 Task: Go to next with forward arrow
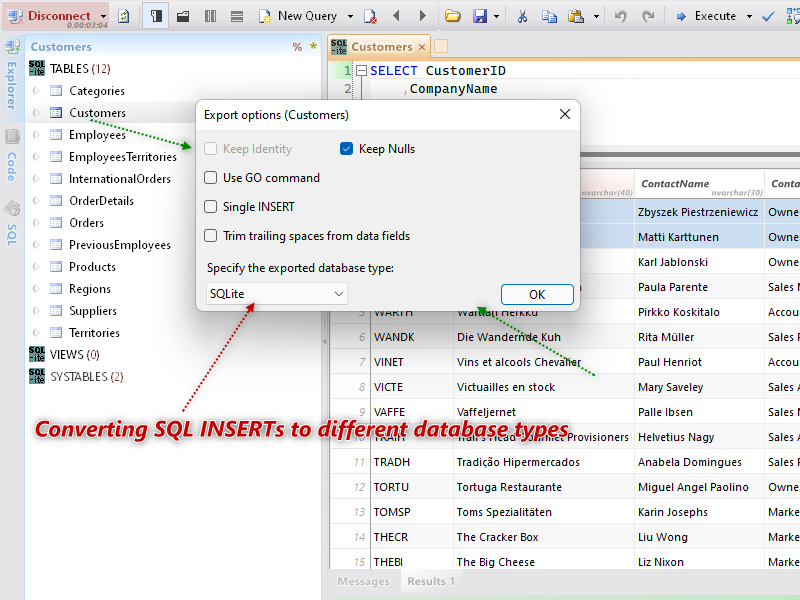(422, 16)
